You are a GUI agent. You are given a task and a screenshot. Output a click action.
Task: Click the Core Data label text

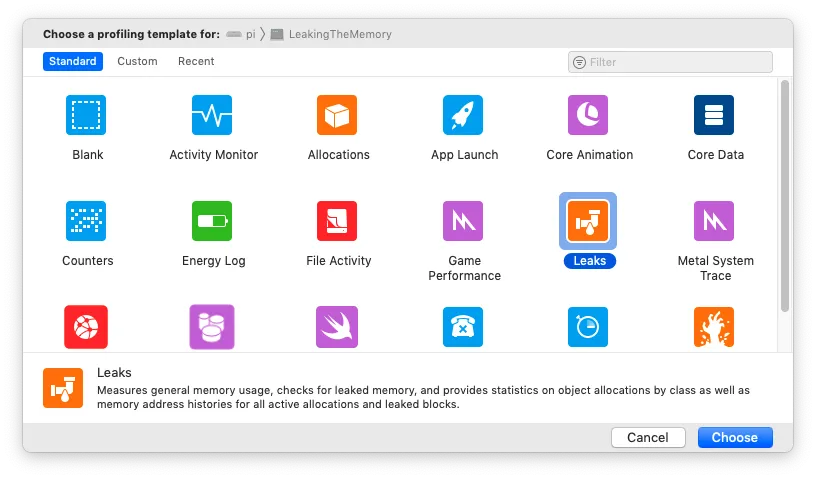point(716,155)
